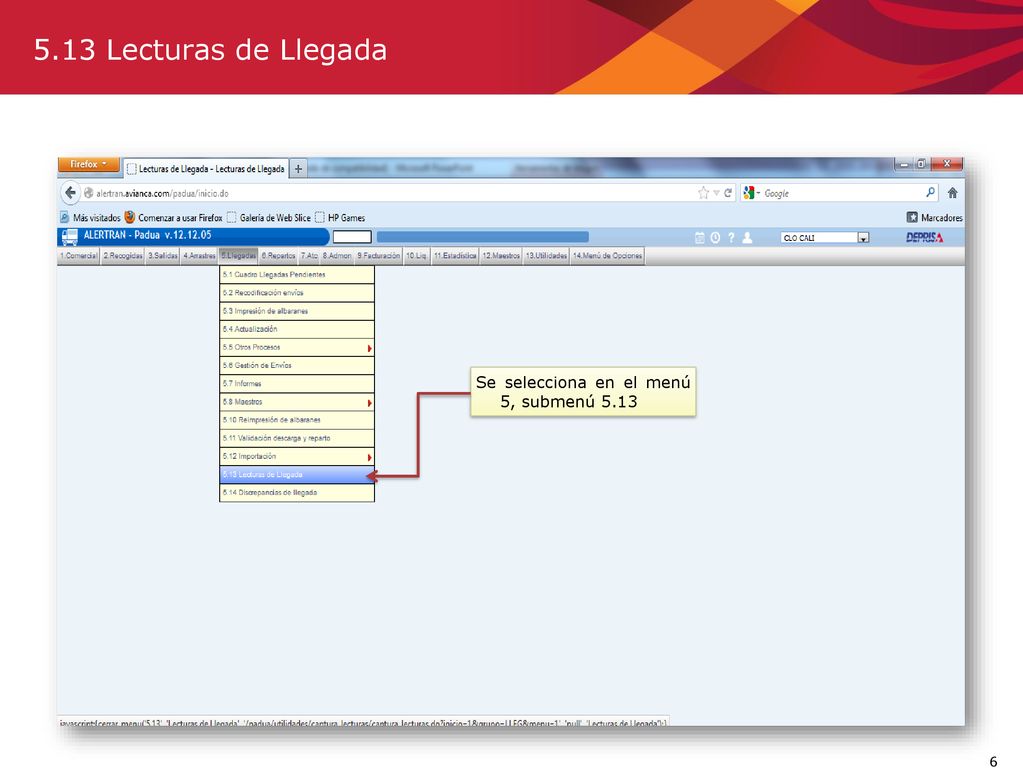Image resolution: width=1023 pixels, height=783 pixels.
Task: Click the DEPRISA logo
Action: [x=924, y=238]
